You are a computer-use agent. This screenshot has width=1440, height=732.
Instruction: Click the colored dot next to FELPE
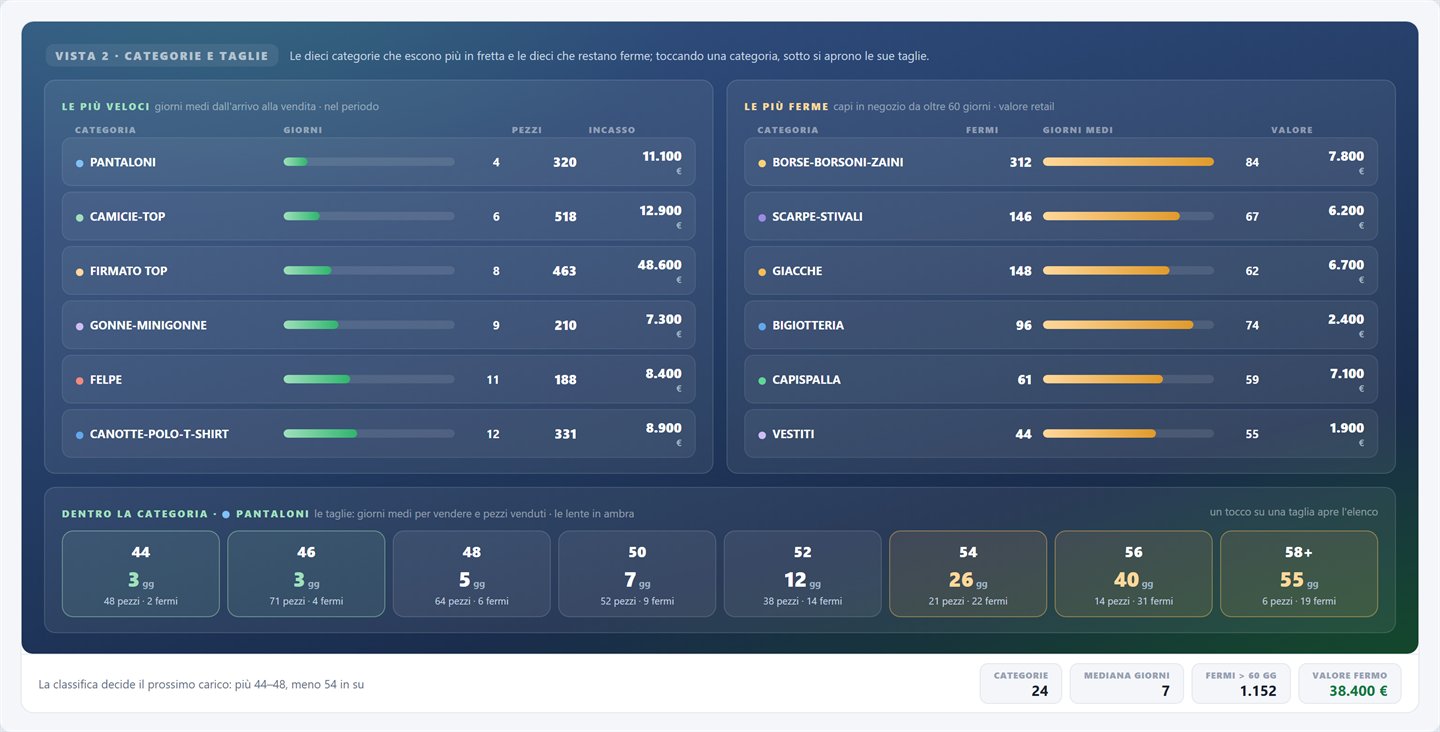pyautogui.click(x=79, y=380)
